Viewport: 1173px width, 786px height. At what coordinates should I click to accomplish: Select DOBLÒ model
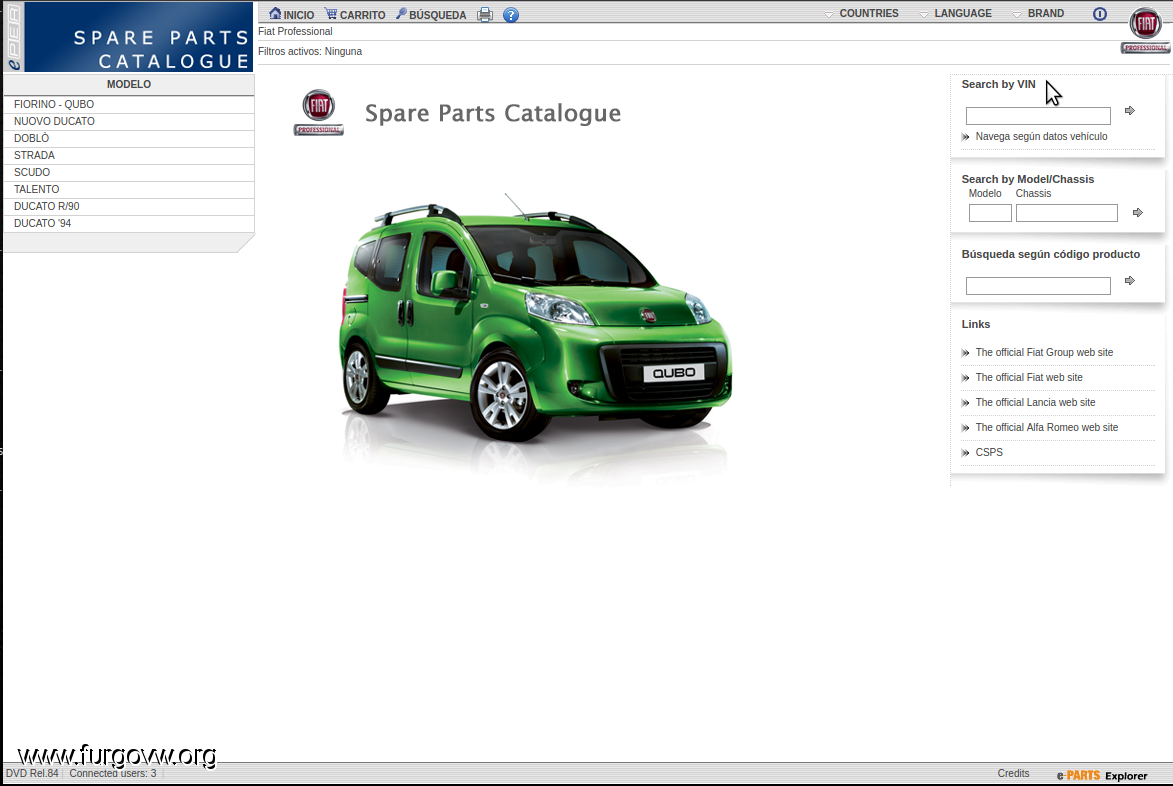coord(129,138)
